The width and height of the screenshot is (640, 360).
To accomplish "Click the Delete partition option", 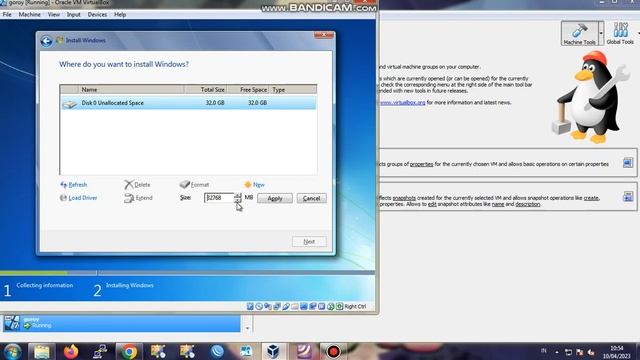I will (137, 185).
